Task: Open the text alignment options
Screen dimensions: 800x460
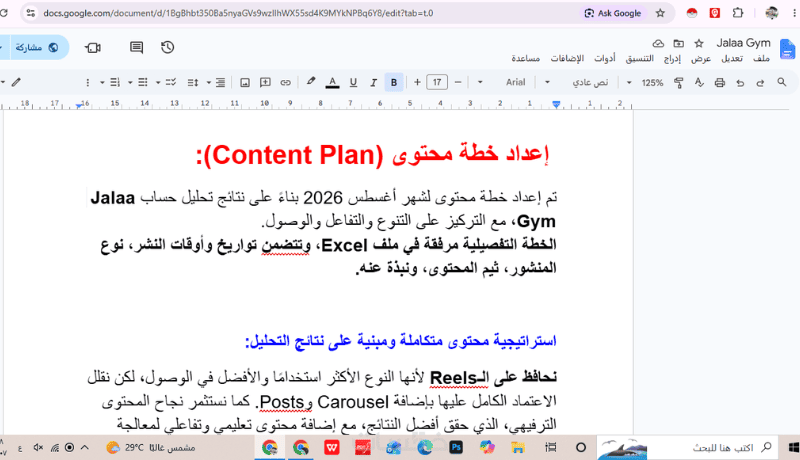Action: pos(220,83)
